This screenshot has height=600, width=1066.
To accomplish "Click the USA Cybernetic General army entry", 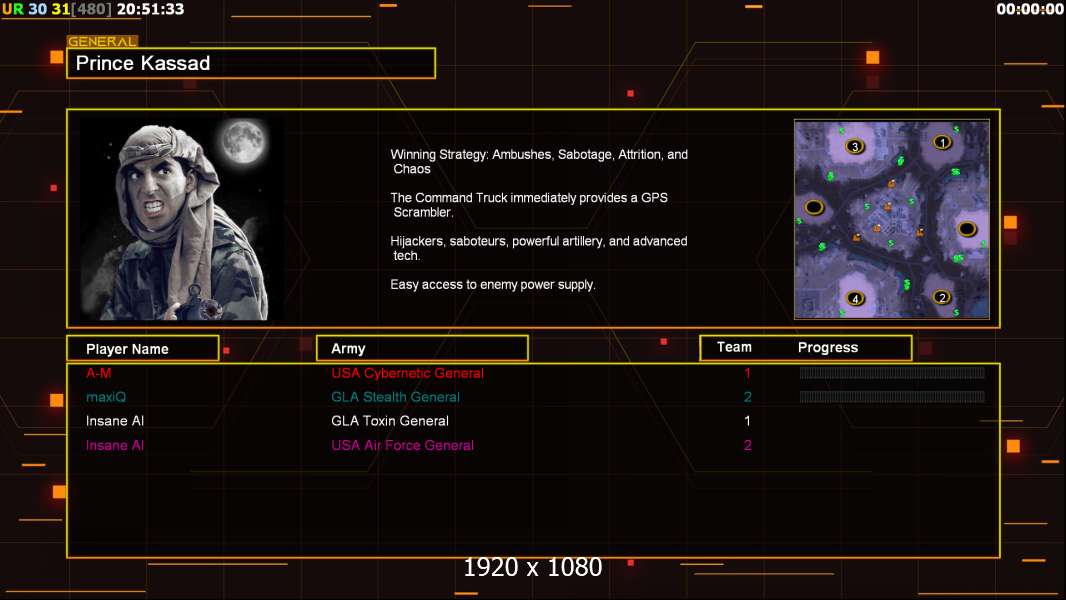I will click(x=407, y=373).
